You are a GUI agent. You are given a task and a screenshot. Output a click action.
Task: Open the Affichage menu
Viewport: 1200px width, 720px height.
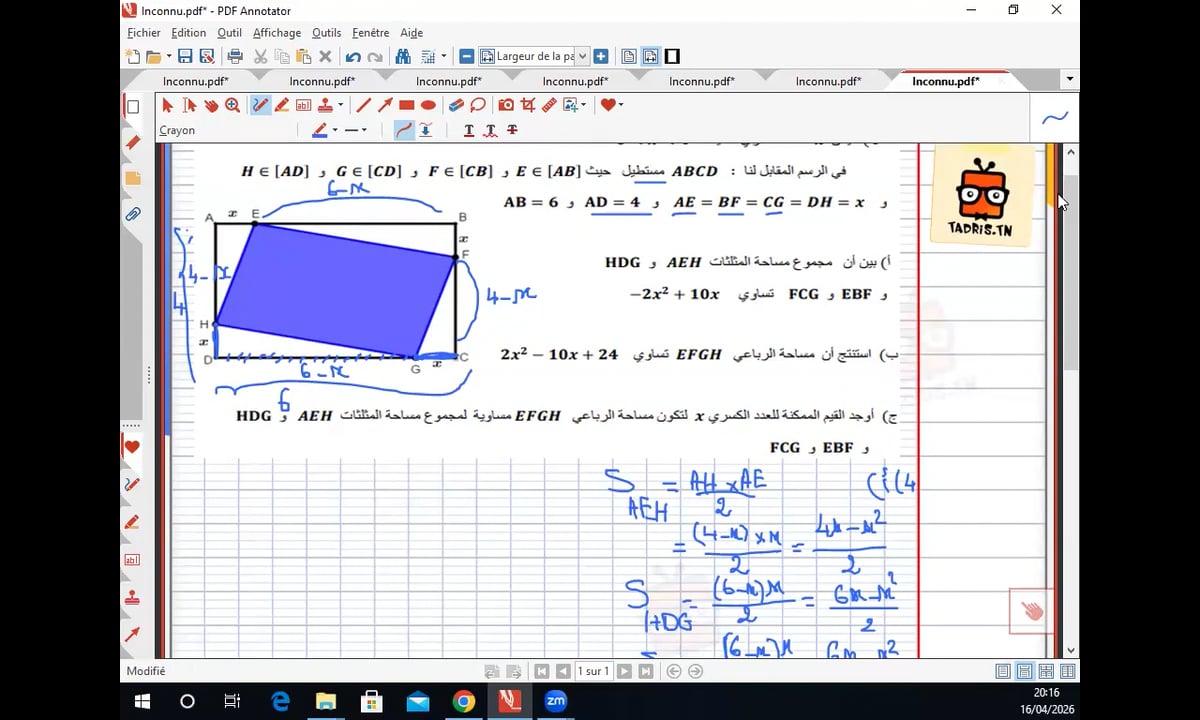point(277,33)
